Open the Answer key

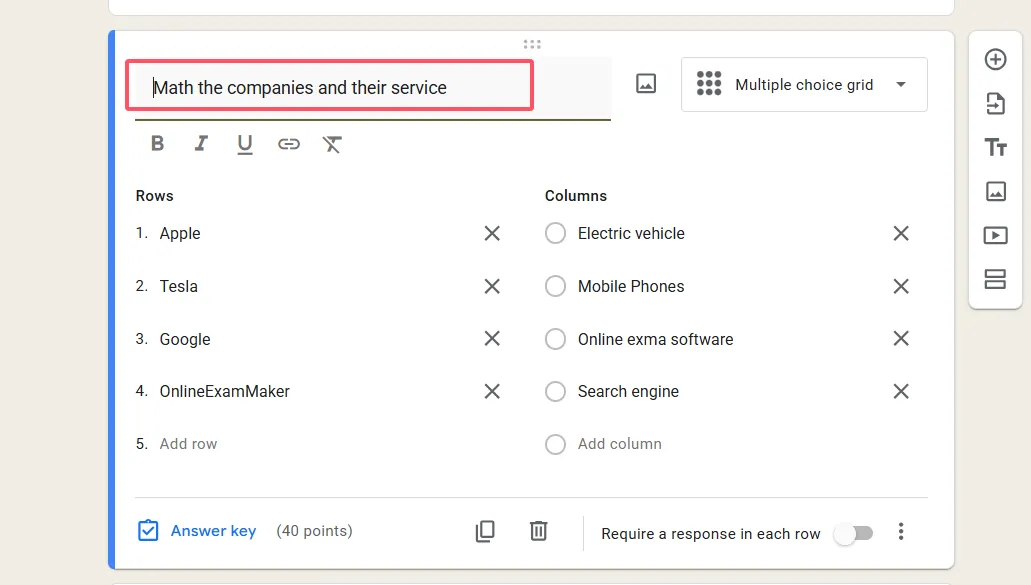point(197,531)
